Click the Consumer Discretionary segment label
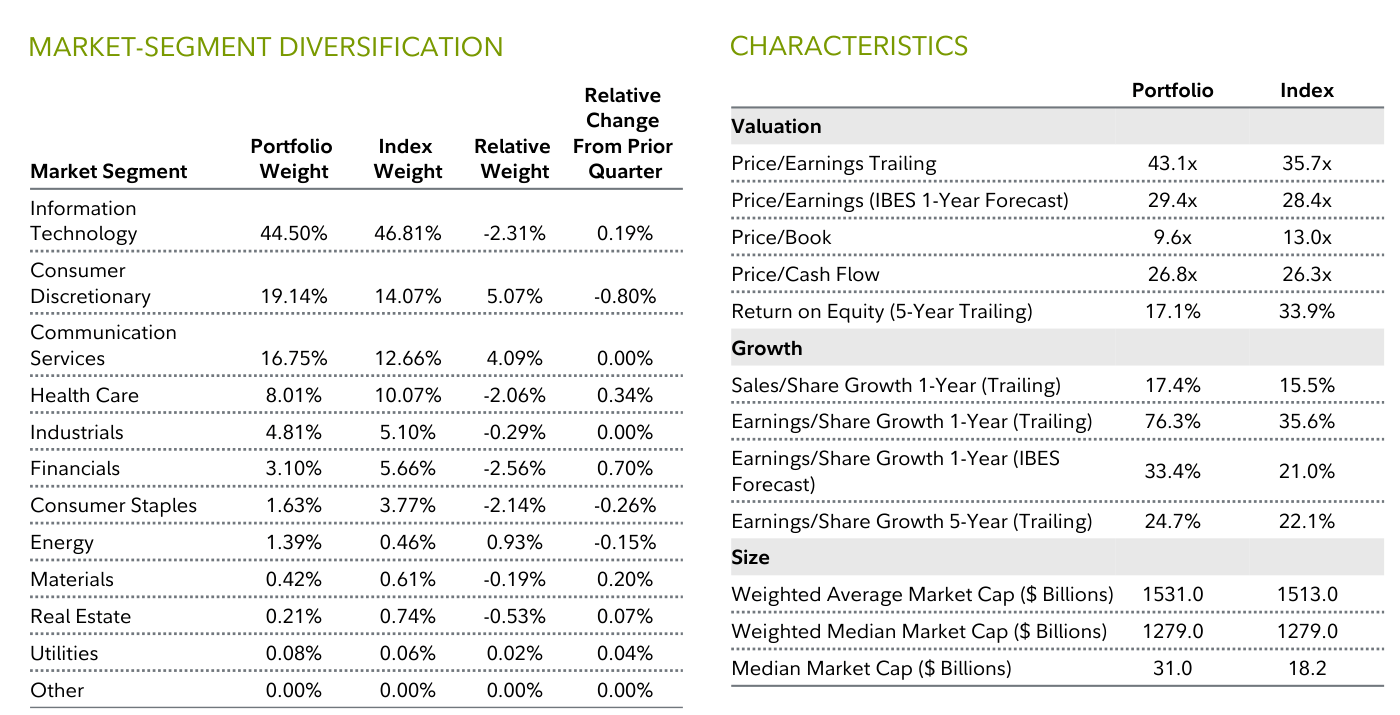 (90, 283)
